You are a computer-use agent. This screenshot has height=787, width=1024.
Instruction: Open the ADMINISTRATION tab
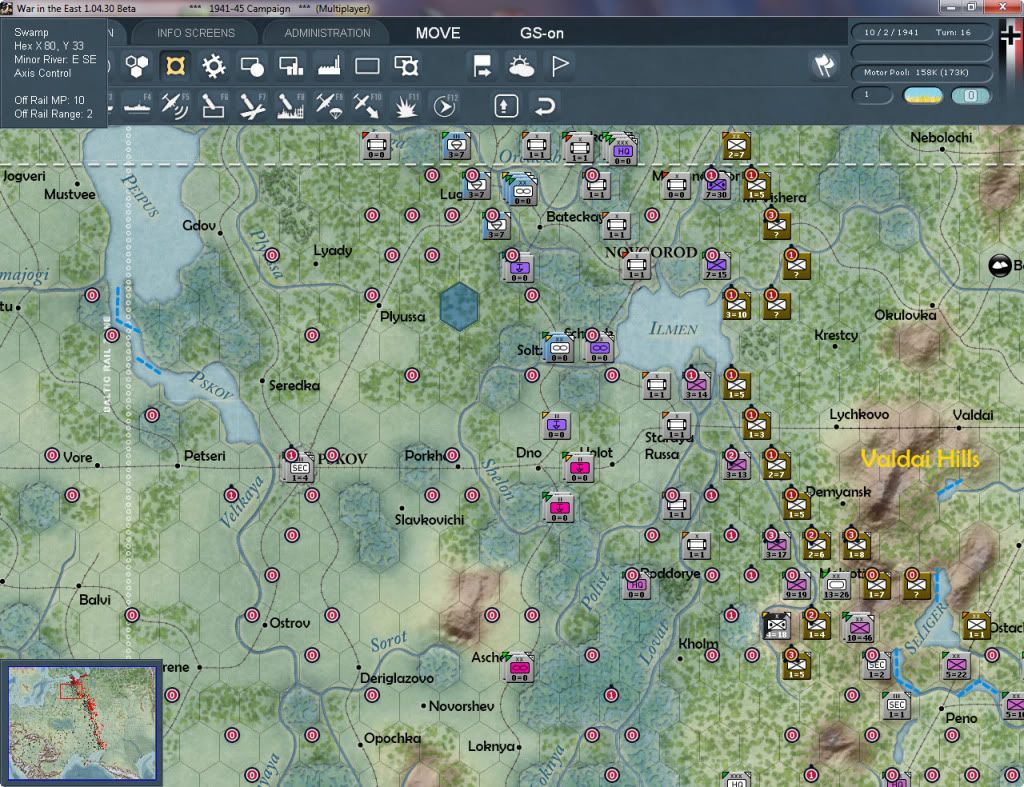tap(327, 33)
